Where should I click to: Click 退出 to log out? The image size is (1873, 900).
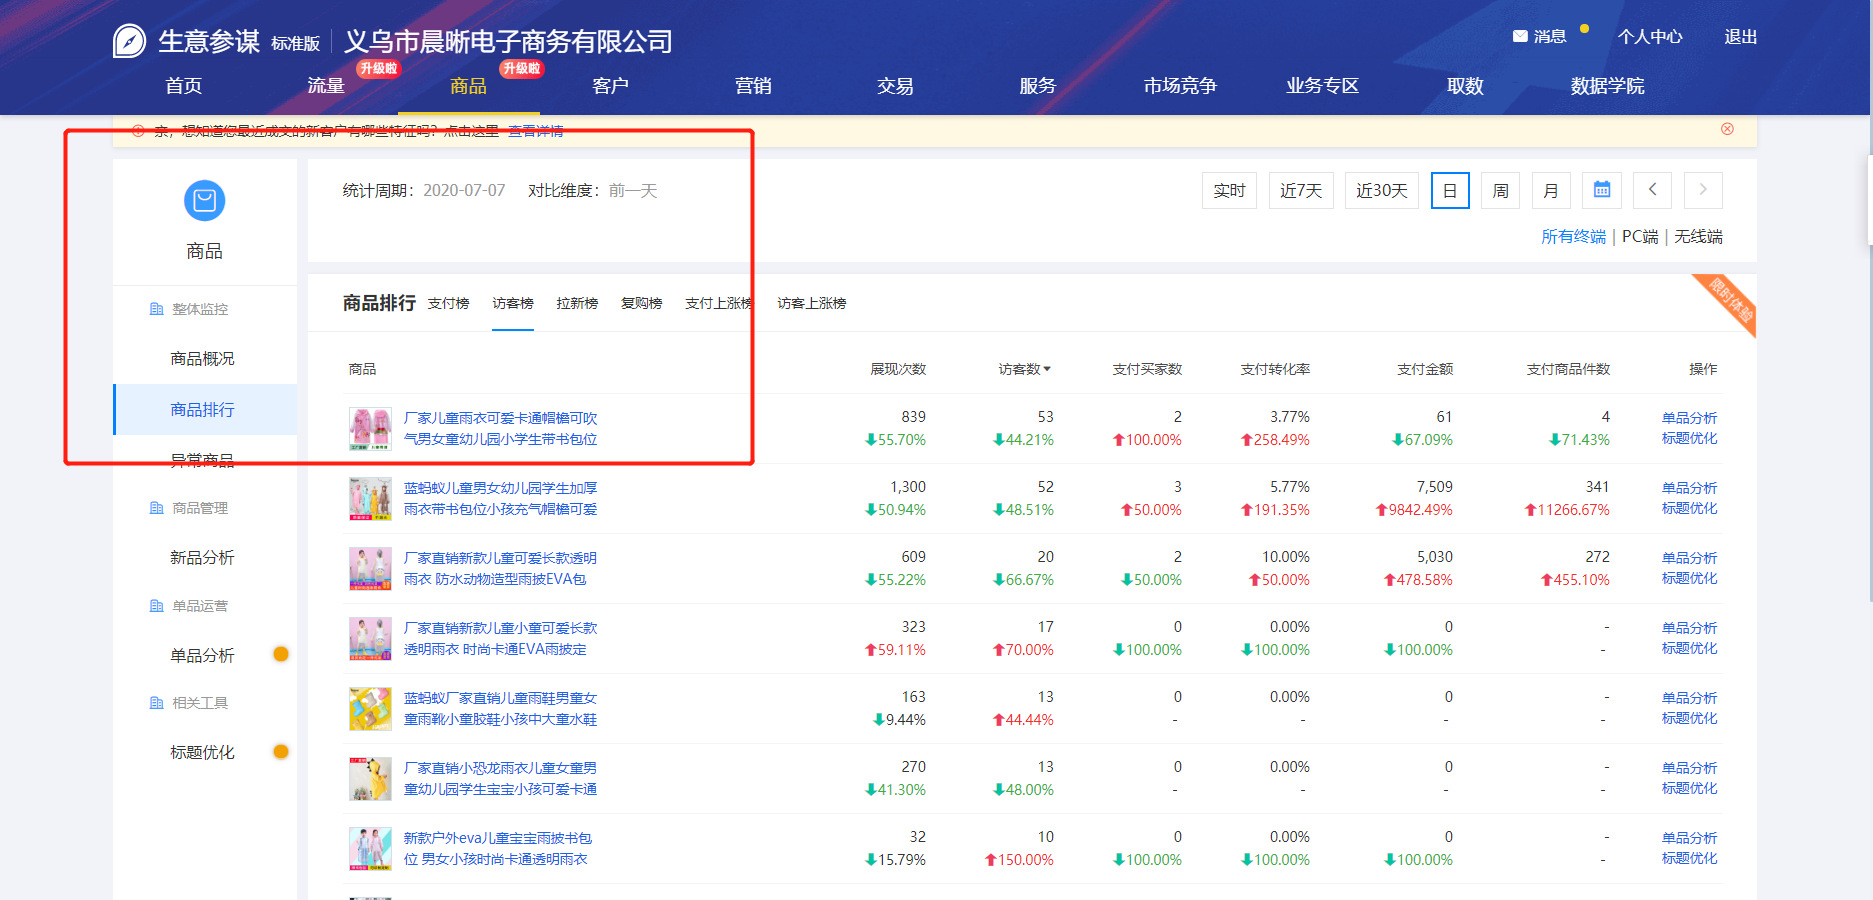point(1740,37)
